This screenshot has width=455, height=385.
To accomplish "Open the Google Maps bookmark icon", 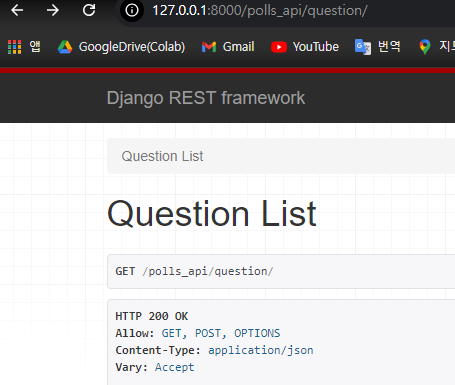I will pyautogui.click(x=425, y=47).
